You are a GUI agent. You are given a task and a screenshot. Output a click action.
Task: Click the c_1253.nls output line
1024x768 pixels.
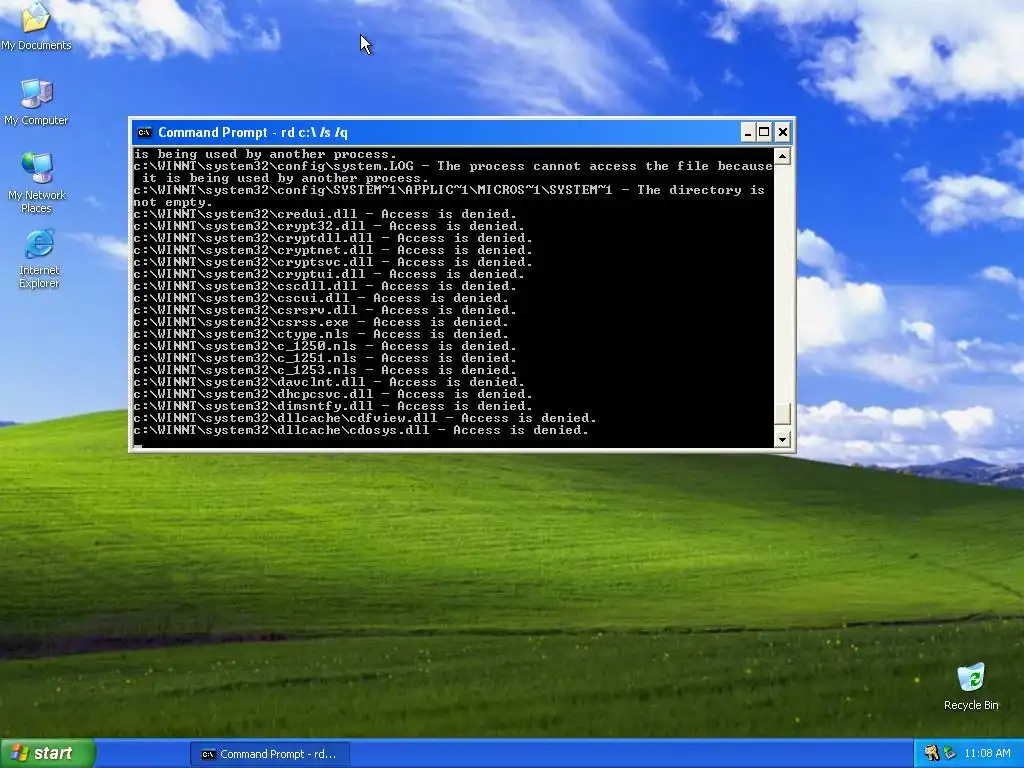click(x=325, y=370)
